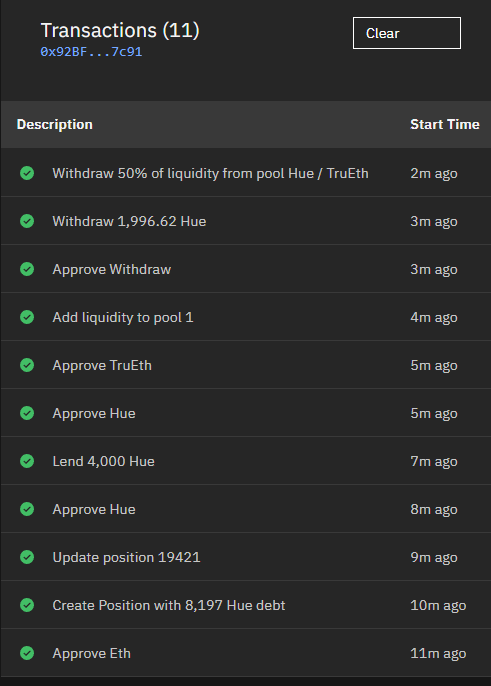
Task: Click checkmark for Create Position with 8,197 Hue debt
Action: point(27,605)
